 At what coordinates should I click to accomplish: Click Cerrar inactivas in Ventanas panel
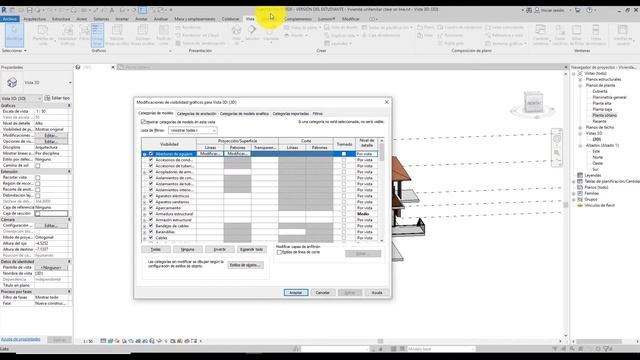pos(560,35)
